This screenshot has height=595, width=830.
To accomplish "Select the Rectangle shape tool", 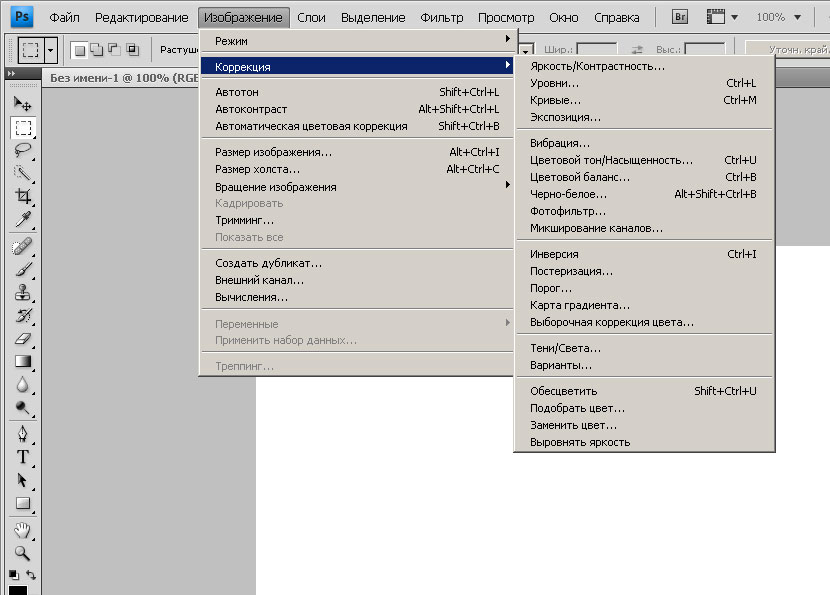I will (22, 503).
